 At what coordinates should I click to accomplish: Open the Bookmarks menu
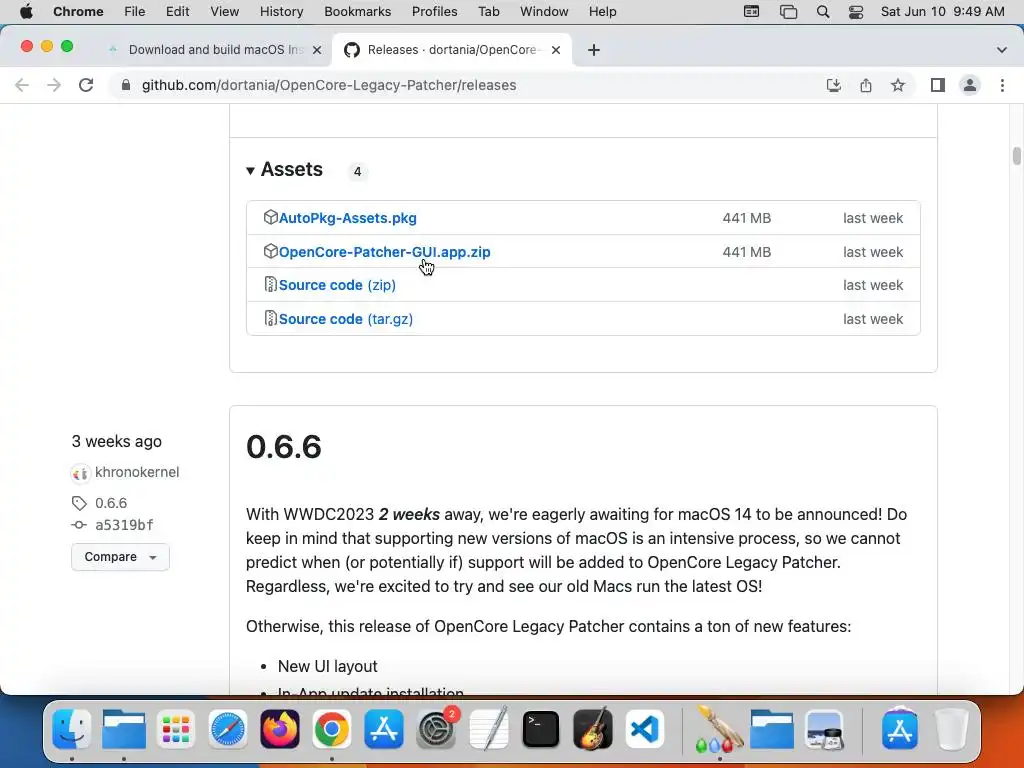pyautogui.click(x=357, y=12)
